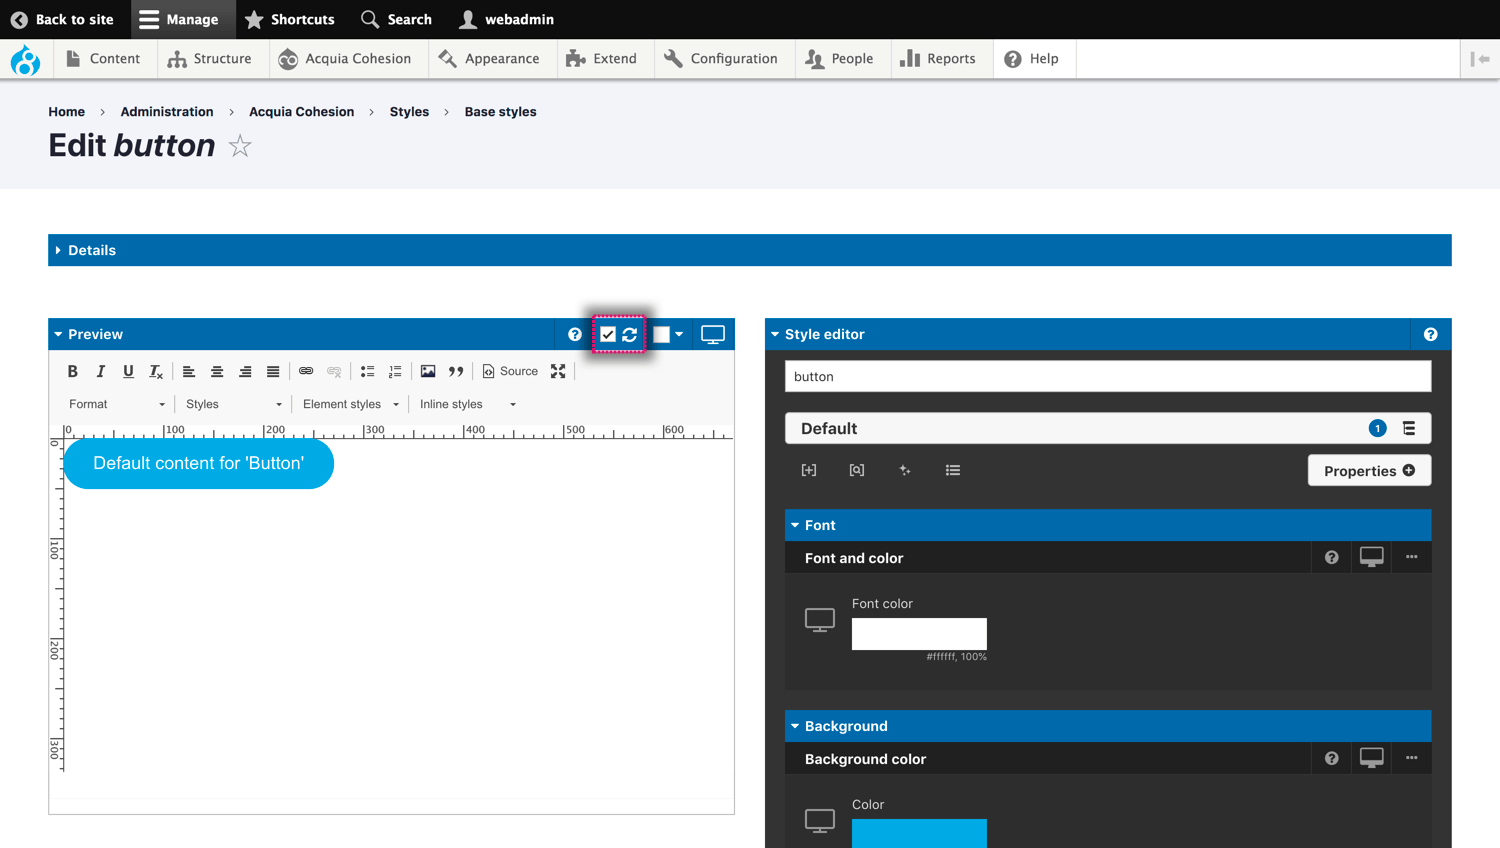1500x848 pixels.
Task: Open the Configuration menu
Action: [721, 59]
